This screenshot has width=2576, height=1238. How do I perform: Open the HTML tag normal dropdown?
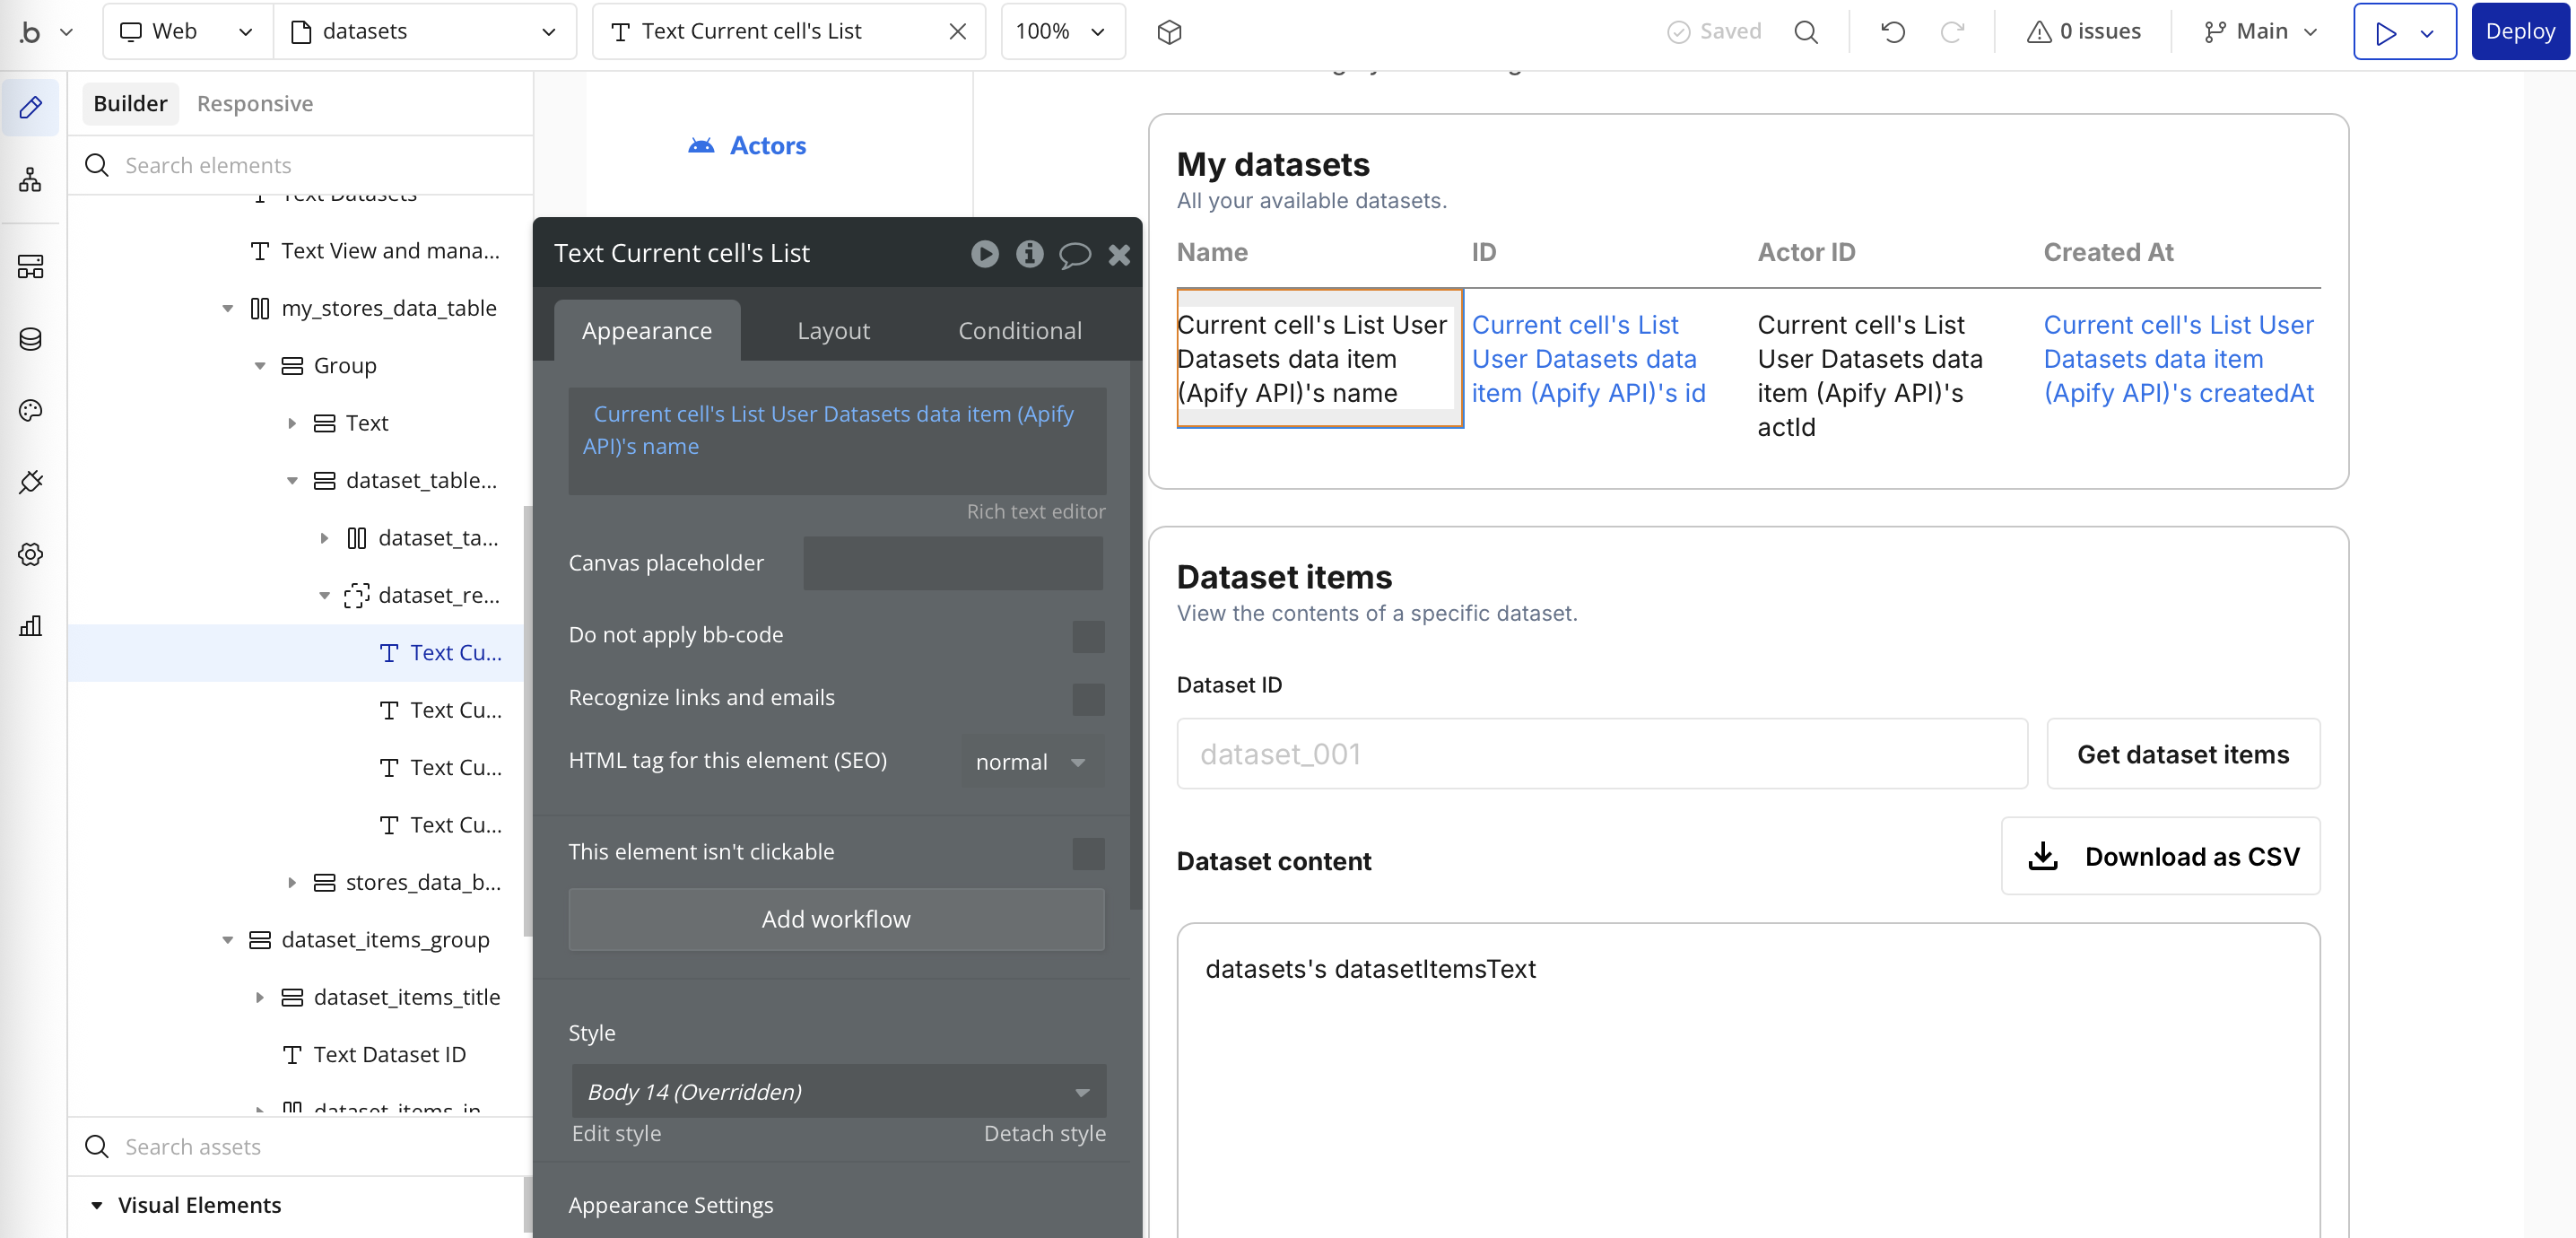tap(1031, 762)
